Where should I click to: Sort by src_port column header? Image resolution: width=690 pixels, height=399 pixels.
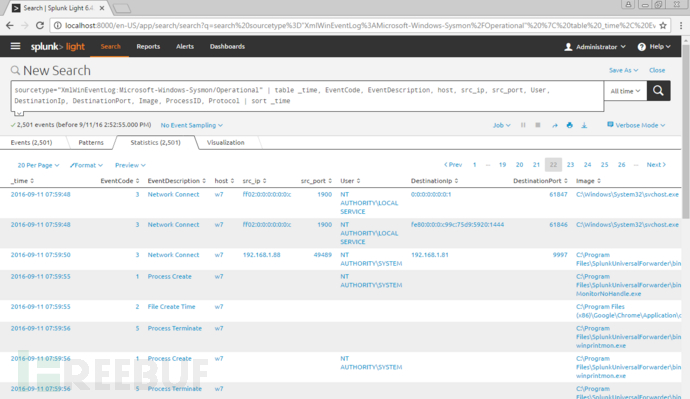click(x=316, y=181)
